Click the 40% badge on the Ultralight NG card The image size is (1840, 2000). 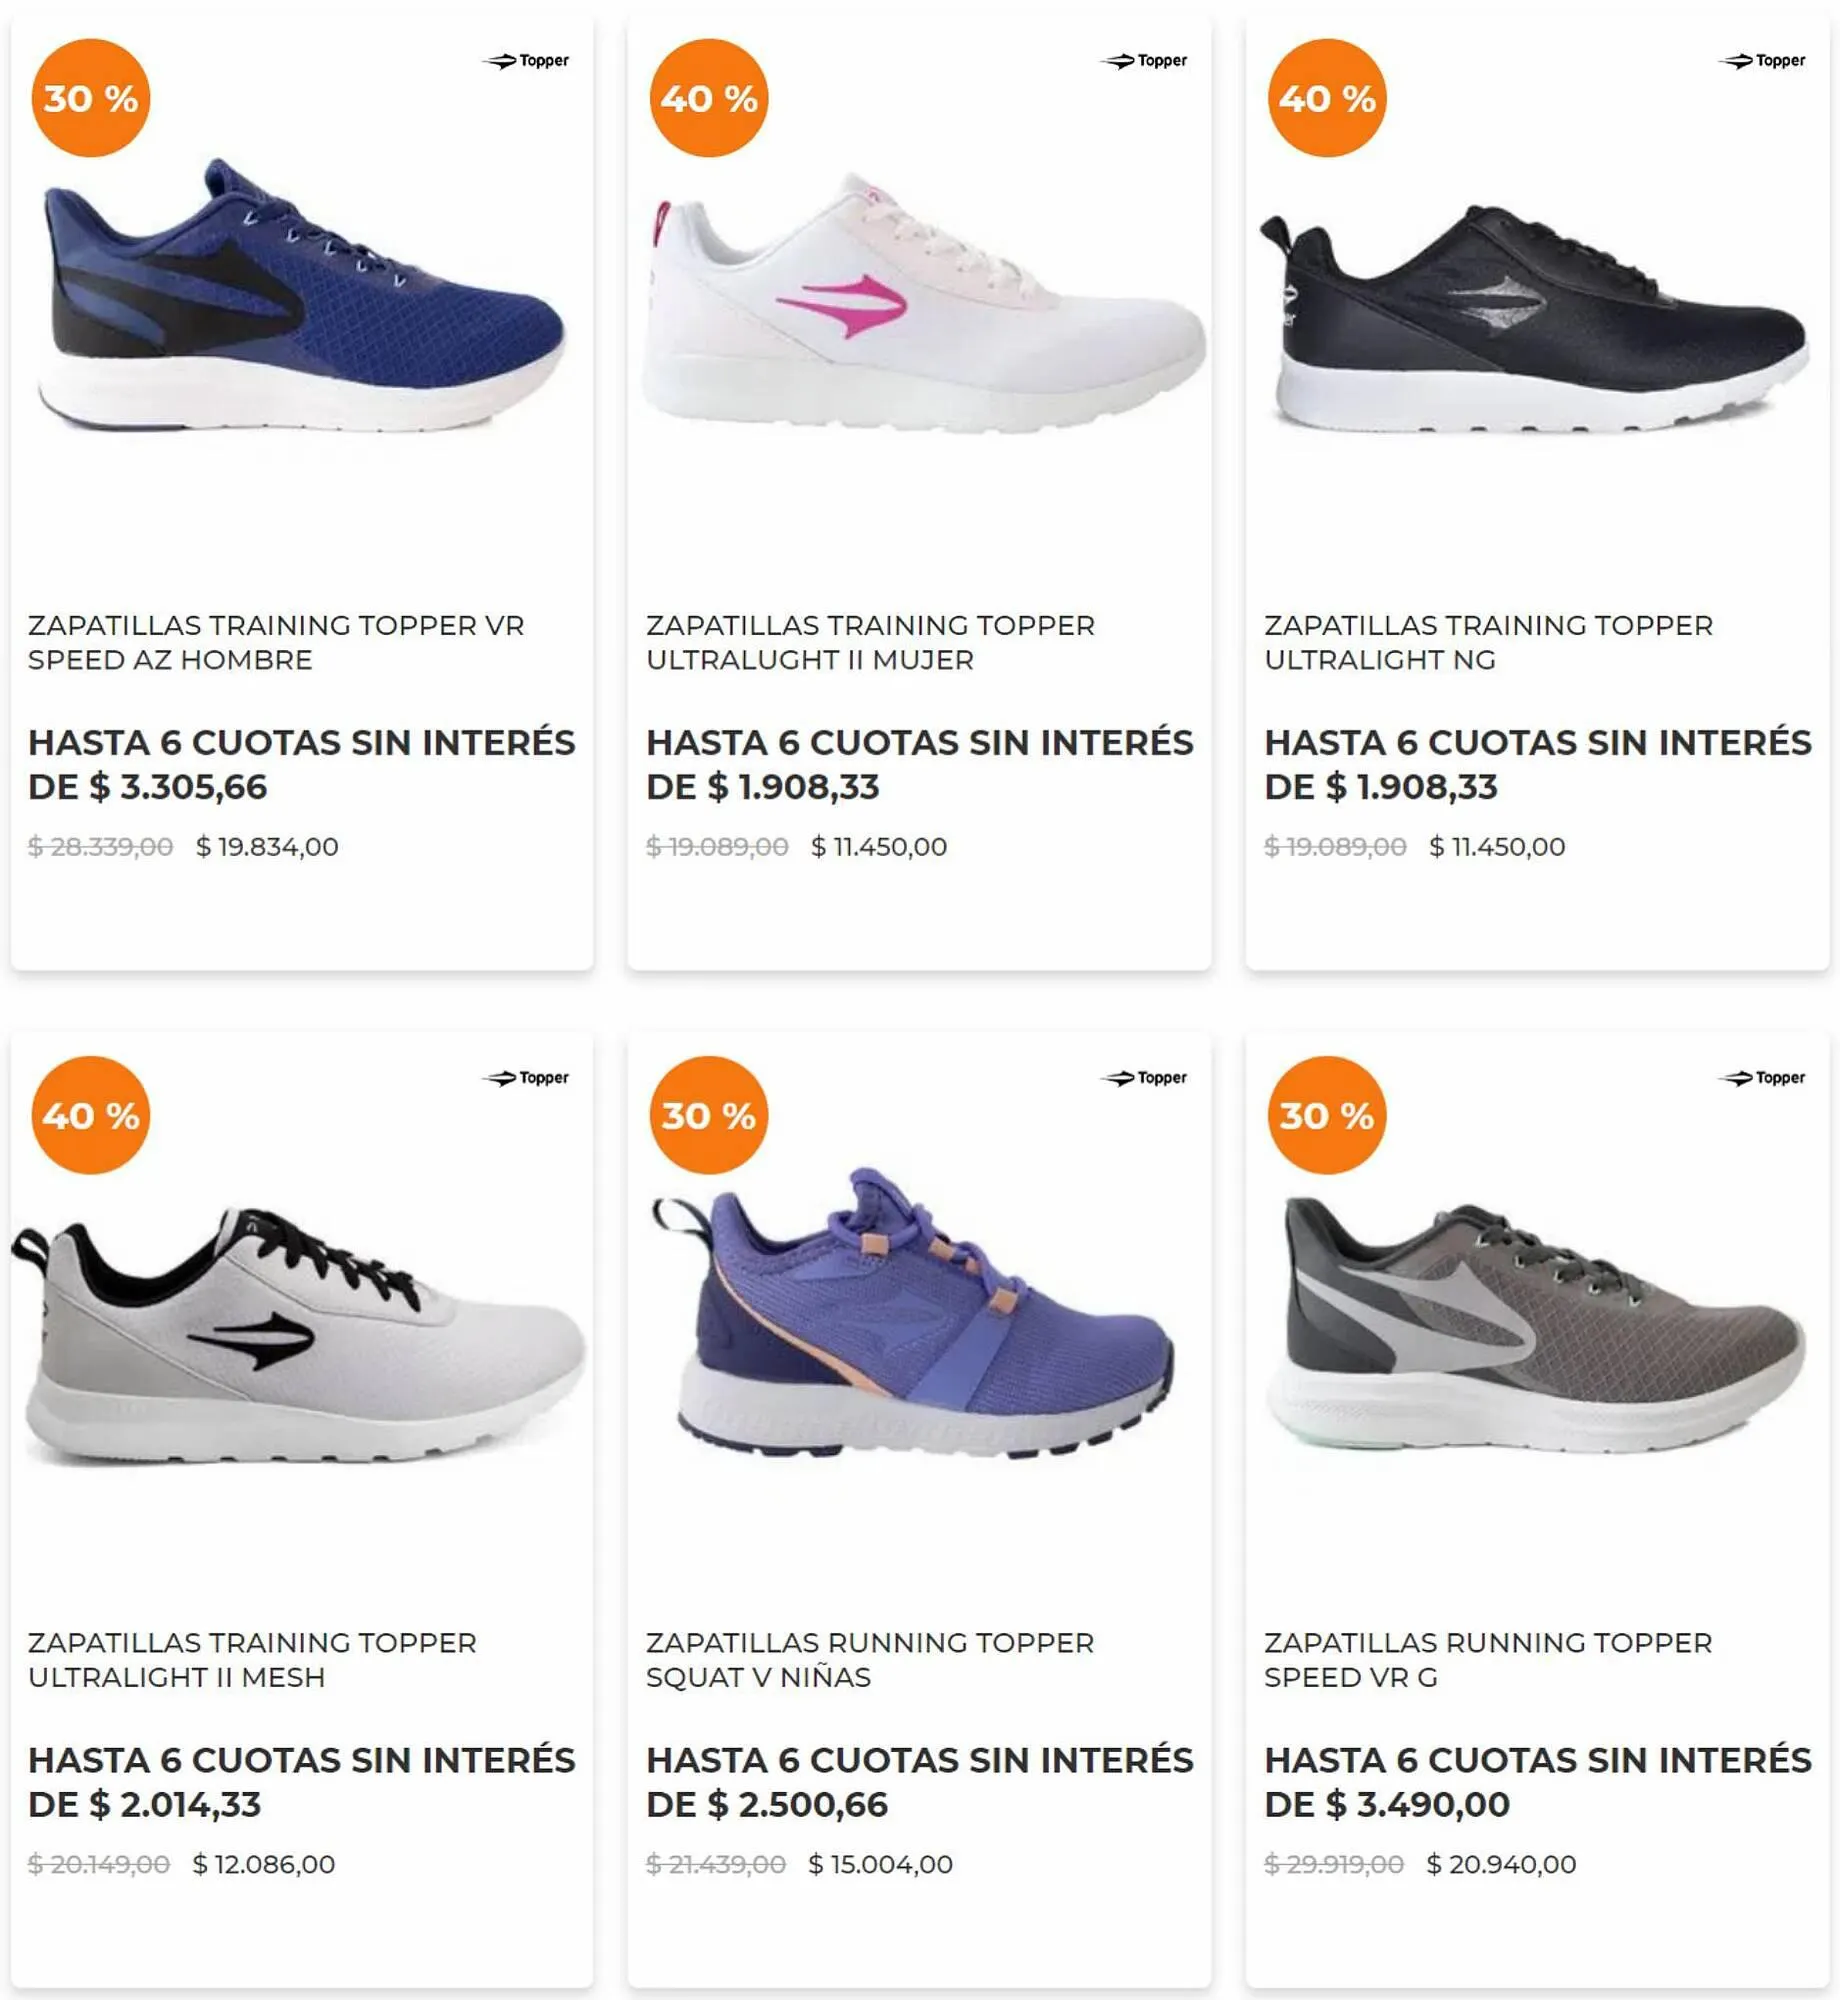pyautogui.click(x=1327, y=98)
